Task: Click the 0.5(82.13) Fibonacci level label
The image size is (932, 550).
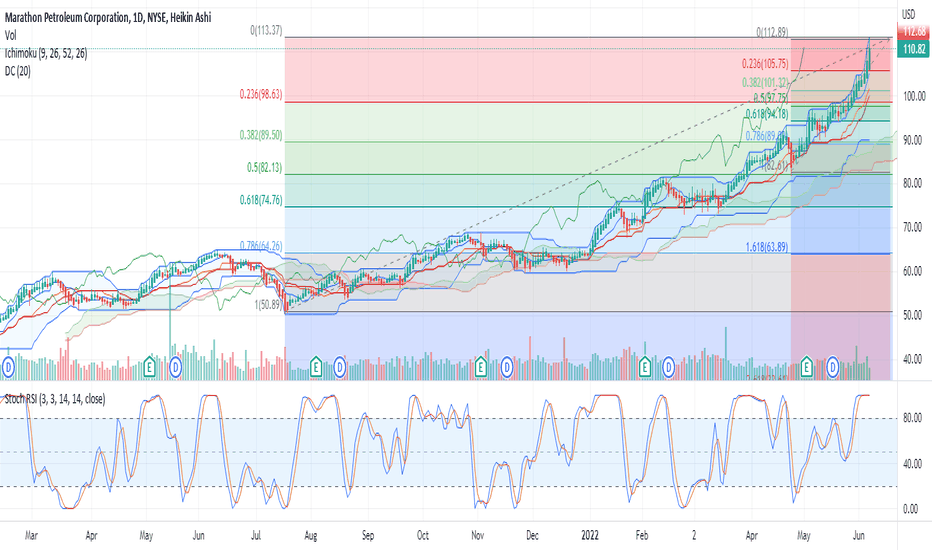Action: tap(265, 168)
